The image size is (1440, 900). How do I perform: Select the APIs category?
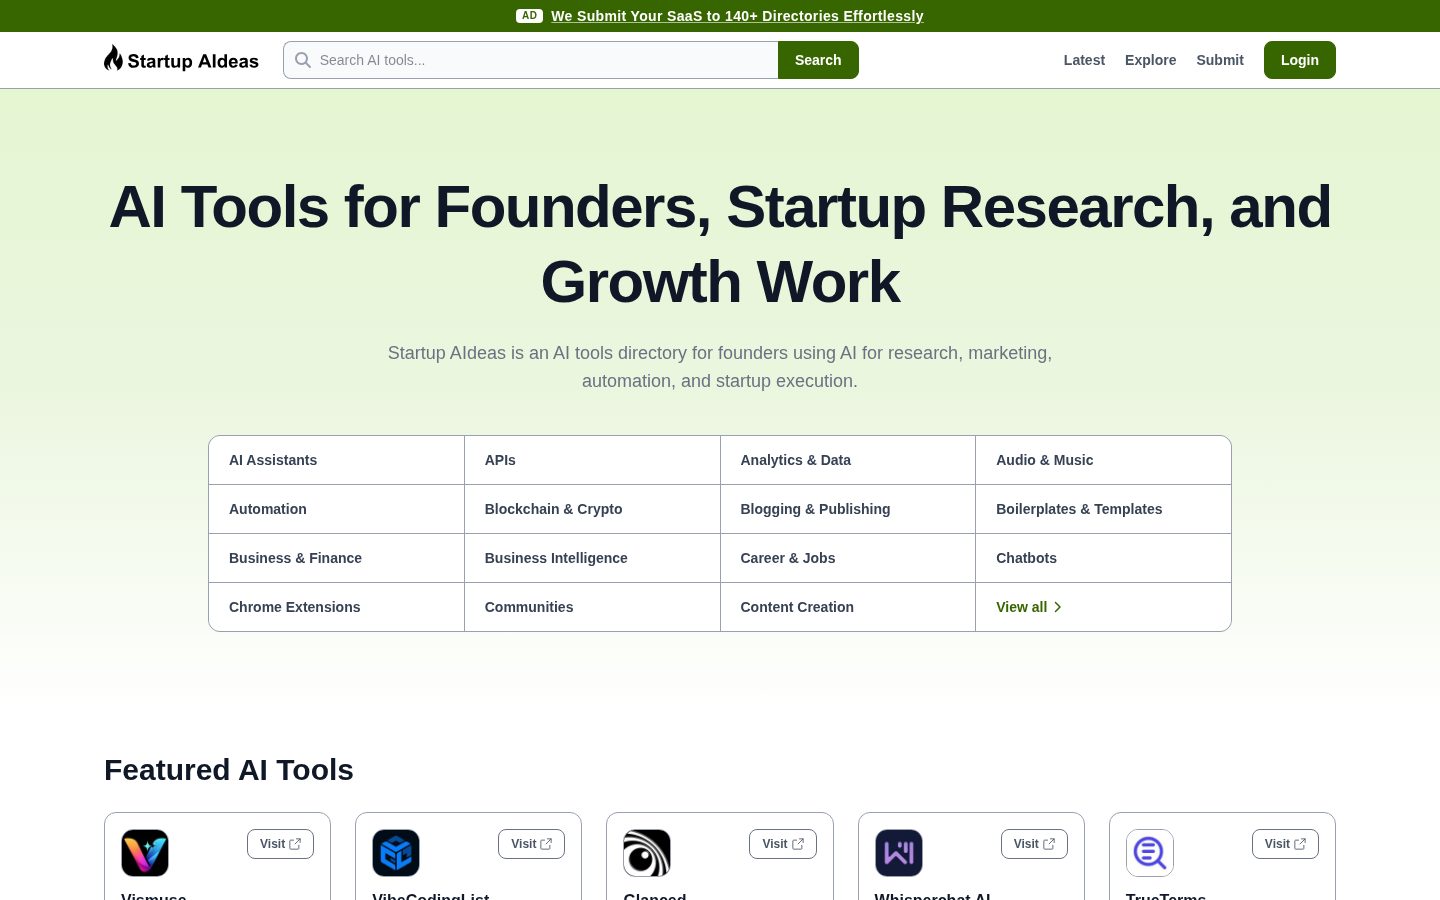592,460
